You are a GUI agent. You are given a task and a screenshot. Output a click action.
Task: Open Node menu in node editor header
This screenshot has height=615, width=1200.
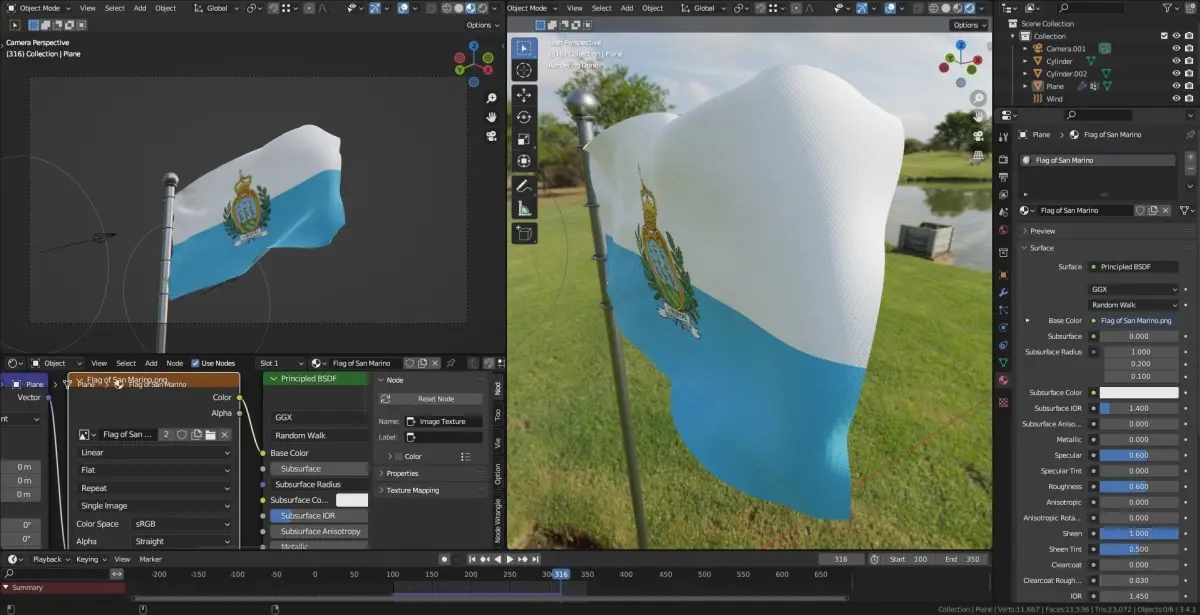pyautogui.click(x=174, y=363)
